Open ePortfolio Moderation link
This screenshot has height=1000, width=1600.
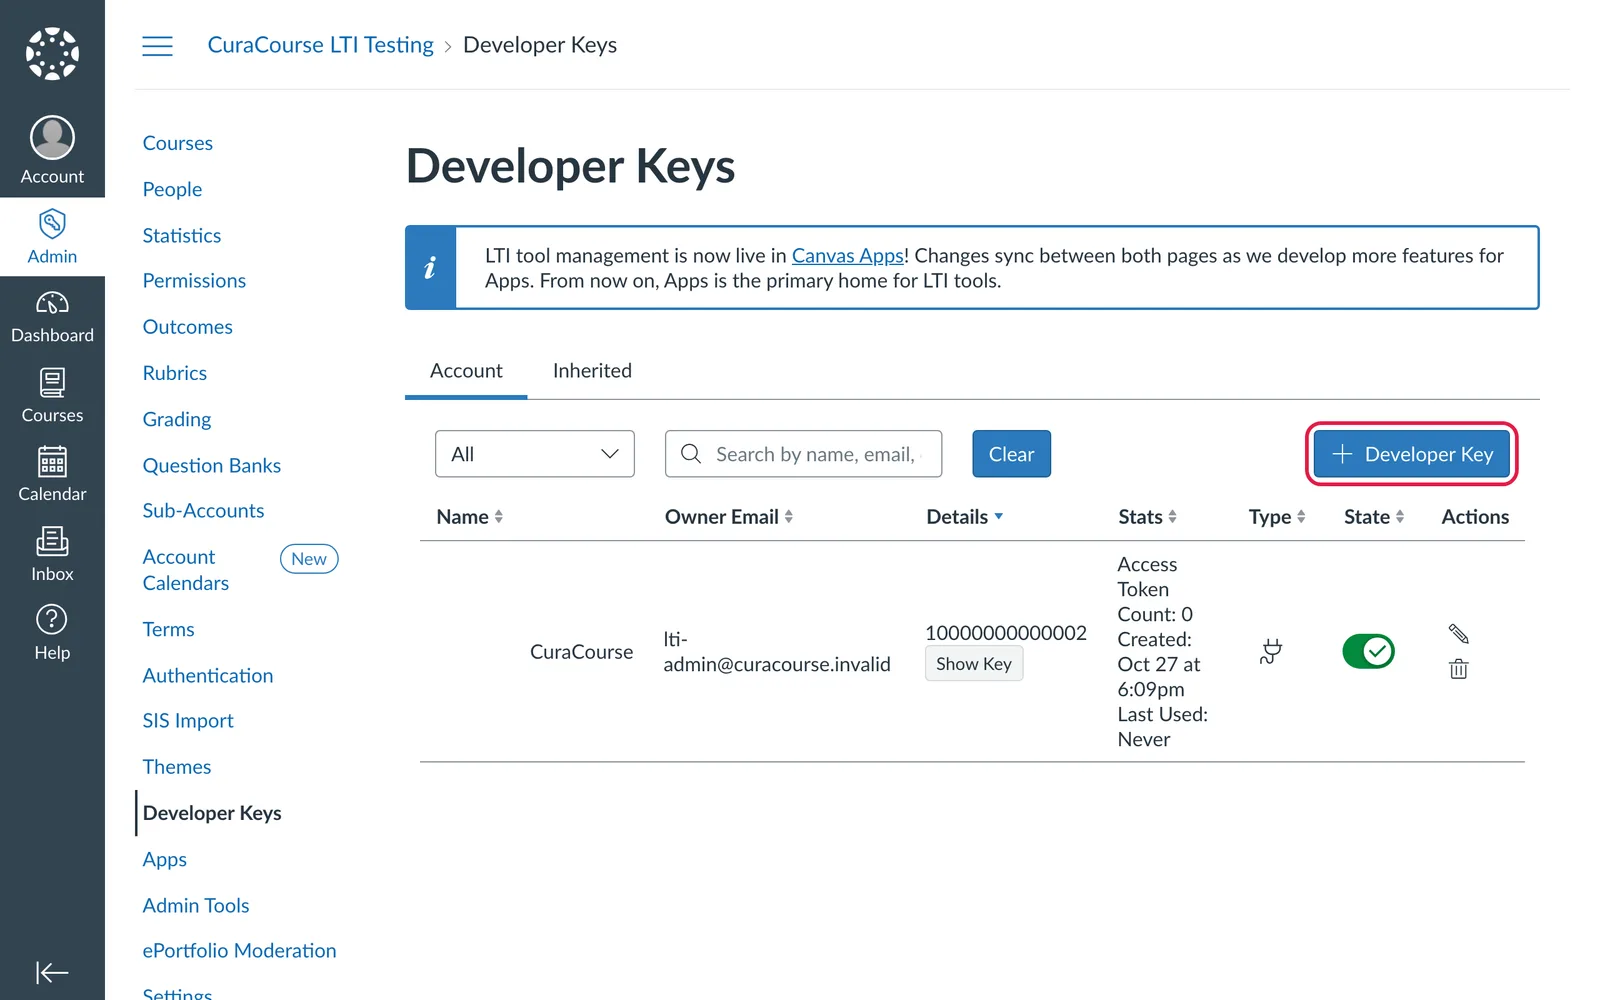(240, 951)
